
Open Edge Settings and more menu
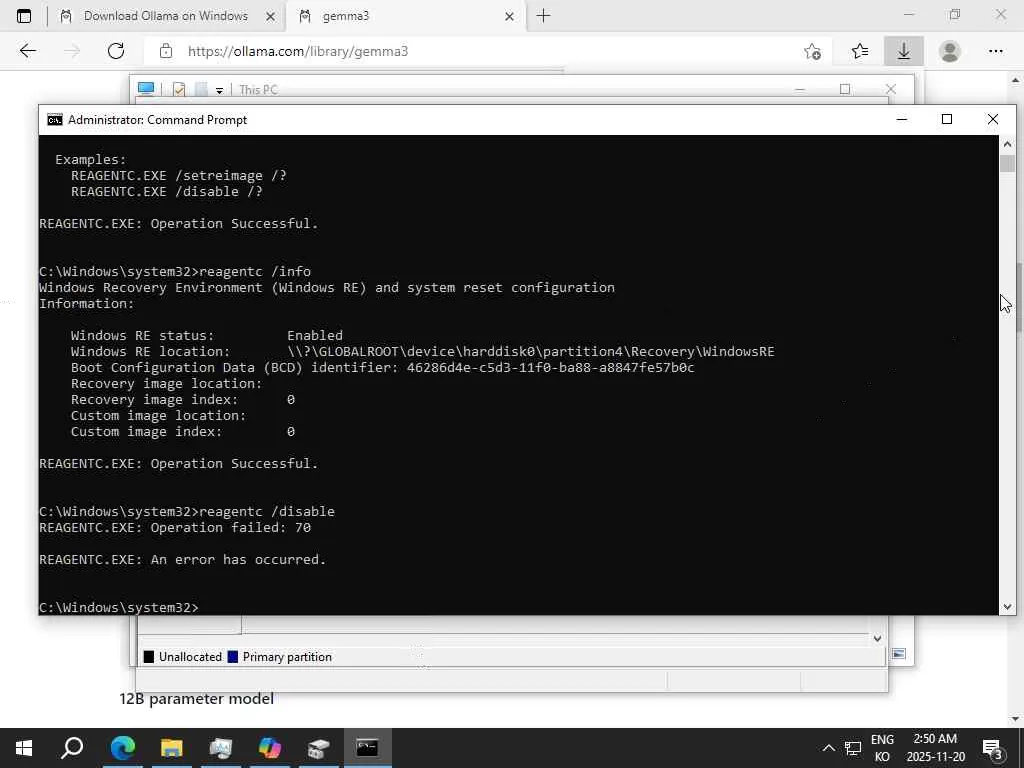pyautogui.click(x=996, y=51)
